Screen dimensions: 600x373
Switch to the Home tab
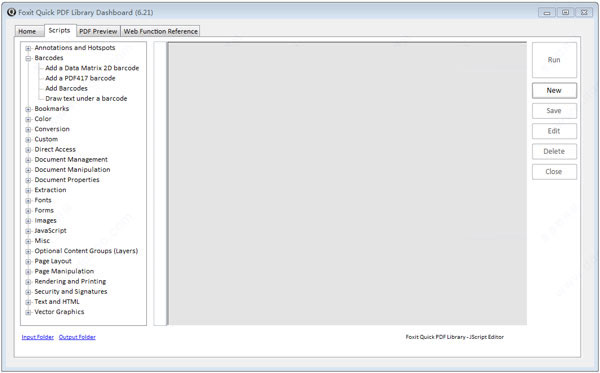(x=28, y=31)
